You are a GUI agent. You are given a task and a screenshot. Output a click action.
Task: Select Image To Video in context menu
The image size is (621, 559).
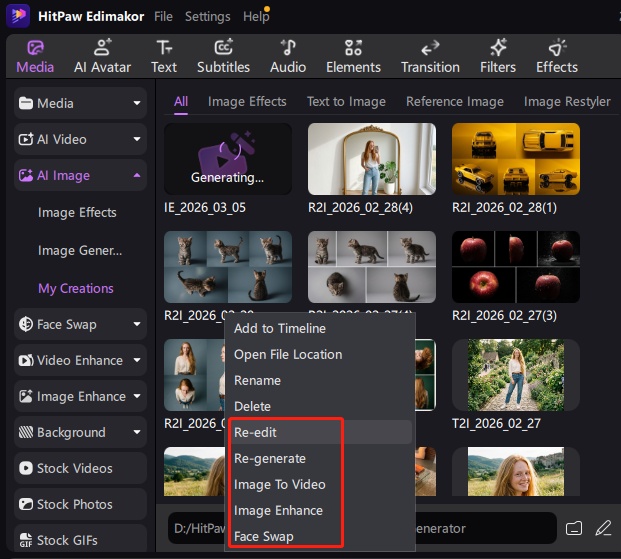[279, 484]
